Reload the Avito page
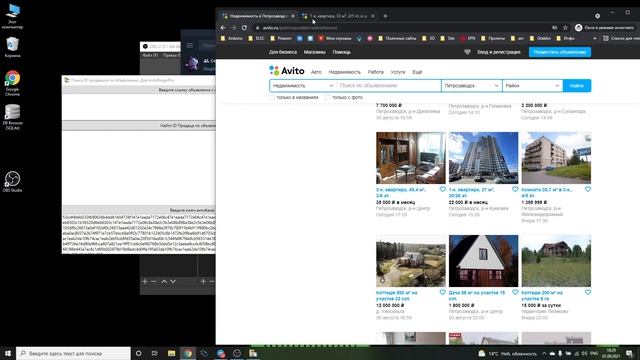 244,28
